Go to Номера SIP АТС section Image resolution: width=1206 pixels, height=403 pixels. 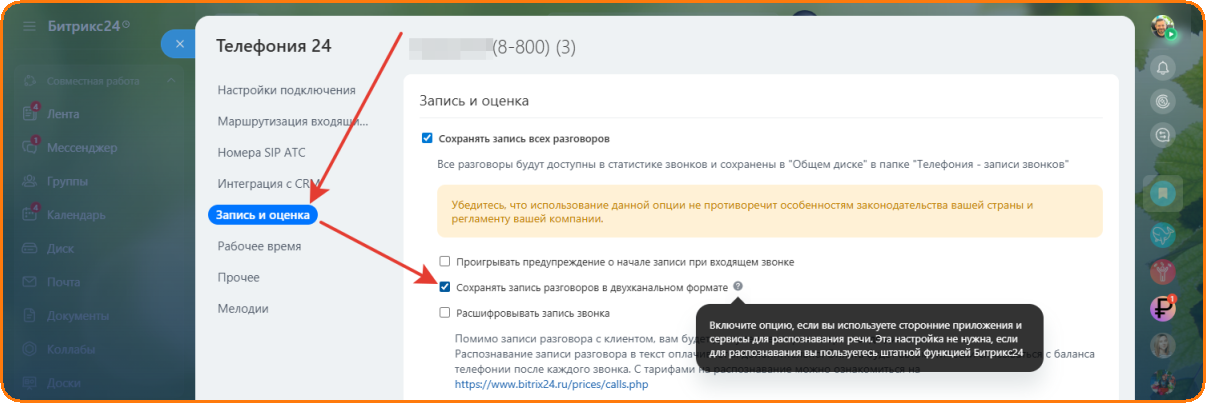pos(262,153)
